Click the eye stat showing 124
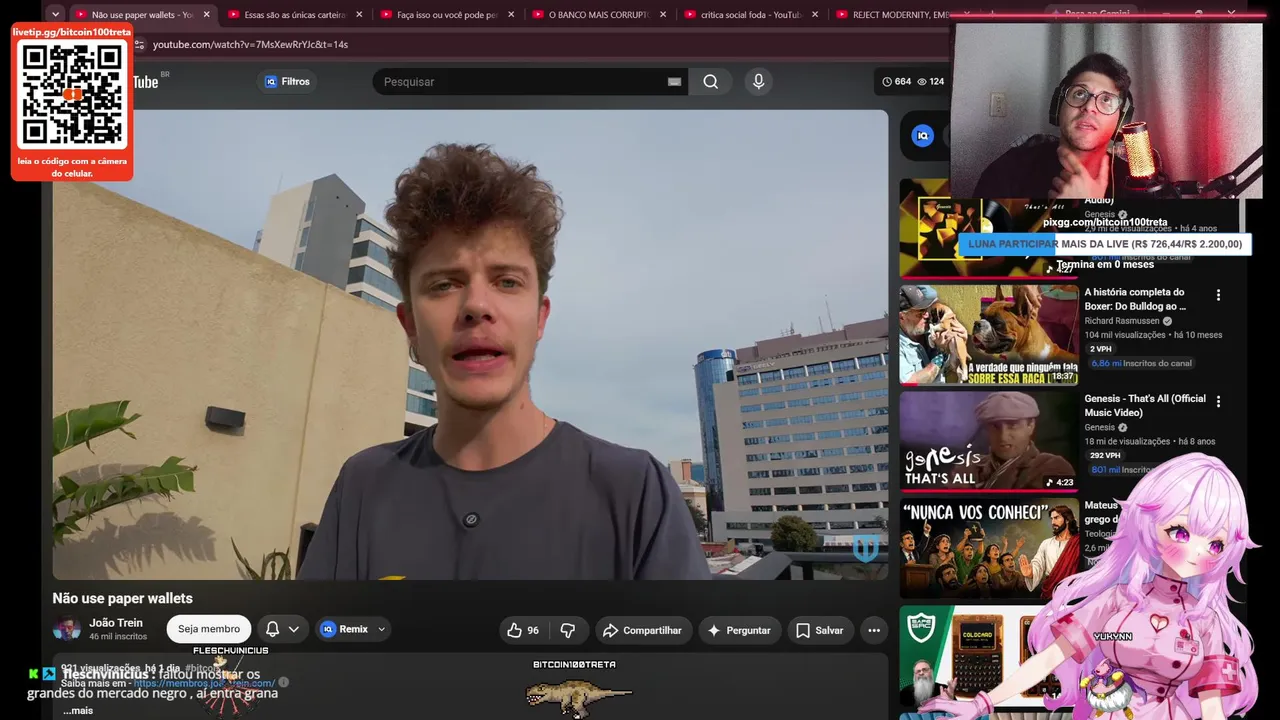Viewport: 1280px width, 720px height. [931, 82]
